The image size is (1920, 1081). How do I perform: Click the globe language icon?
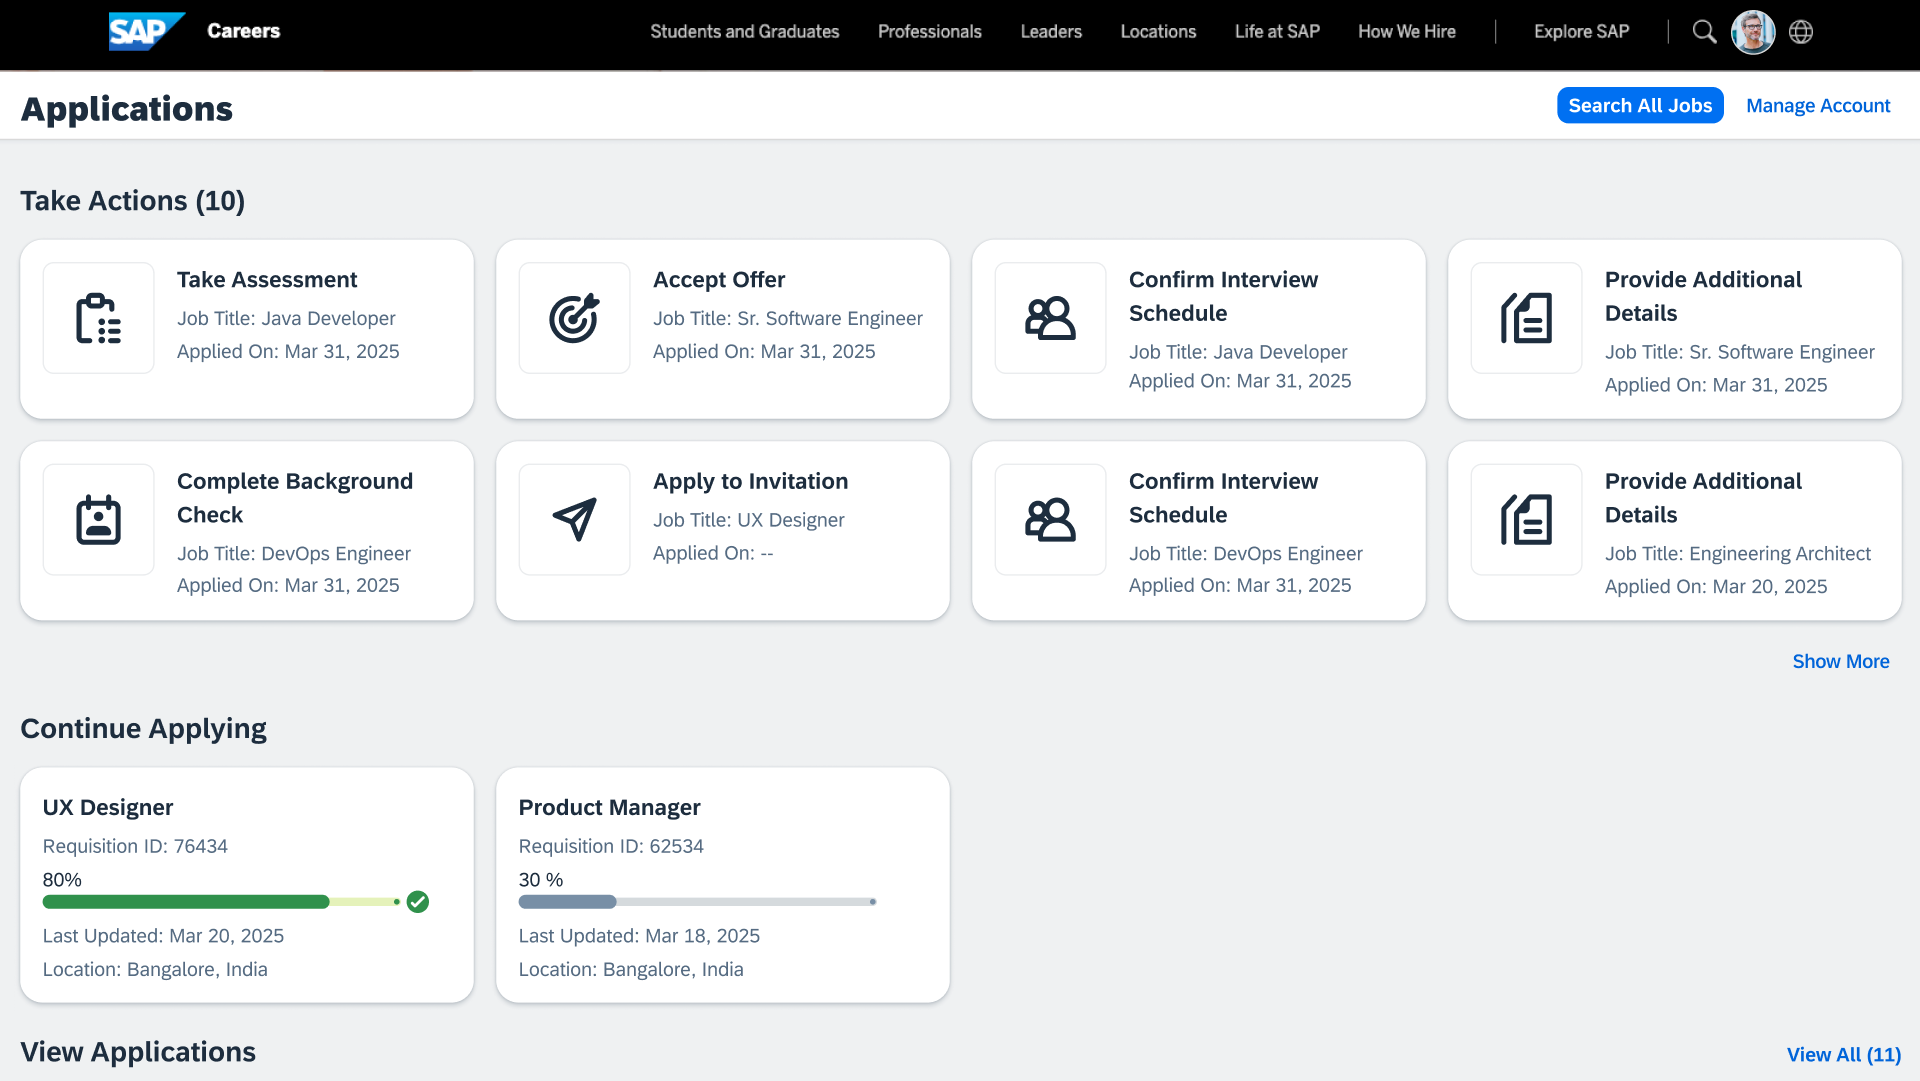point(1801,32)
